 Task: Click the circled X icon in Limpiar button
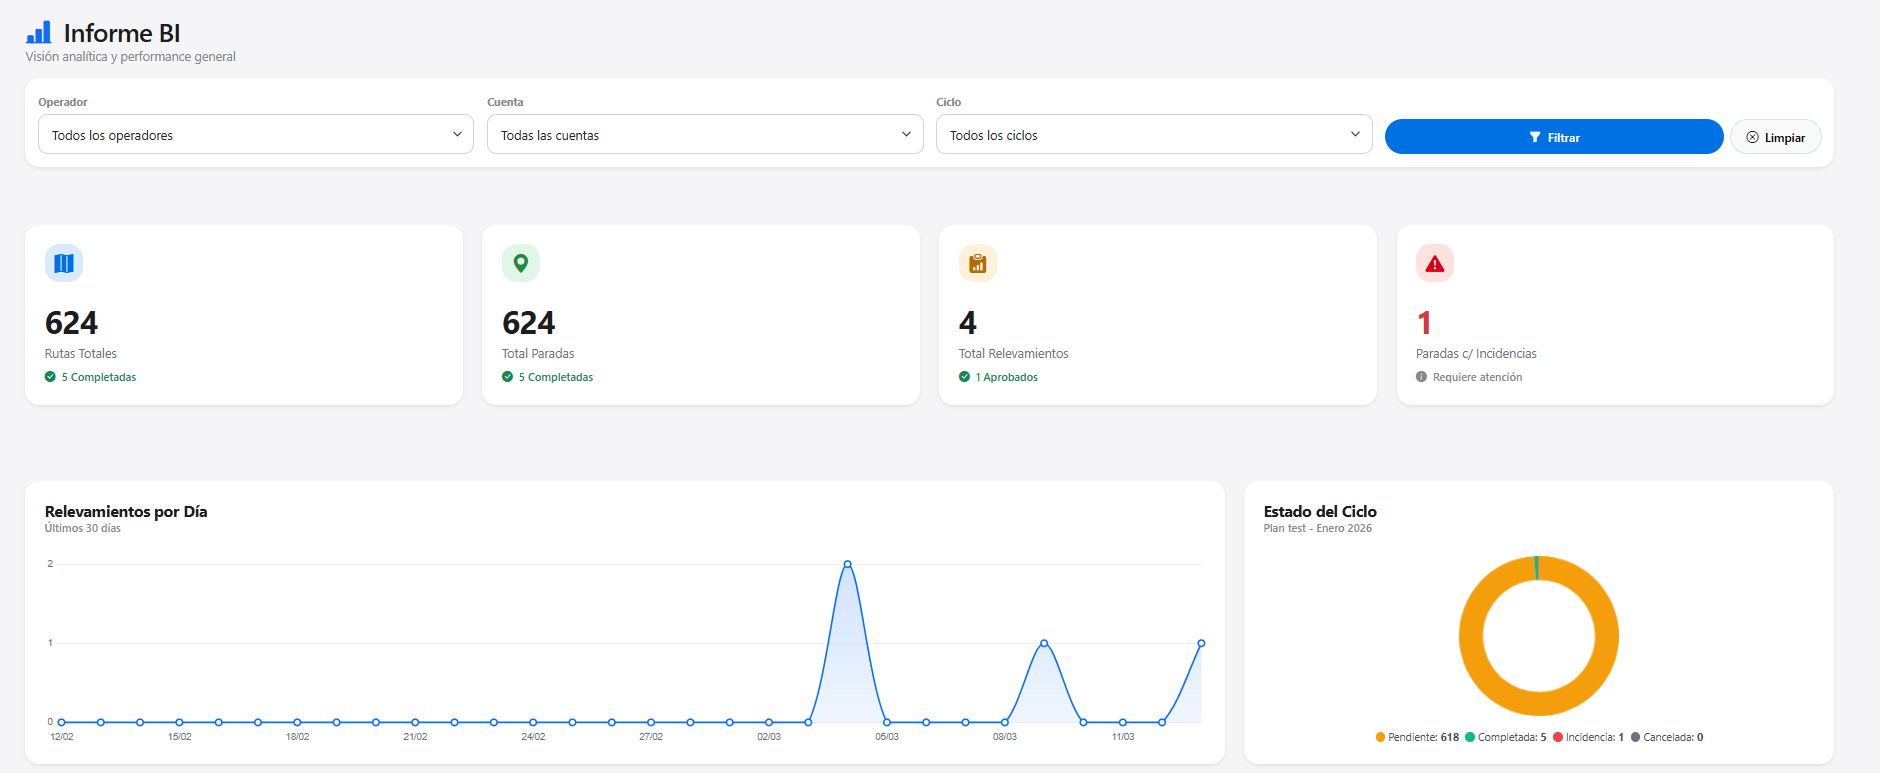point(1752,138)
